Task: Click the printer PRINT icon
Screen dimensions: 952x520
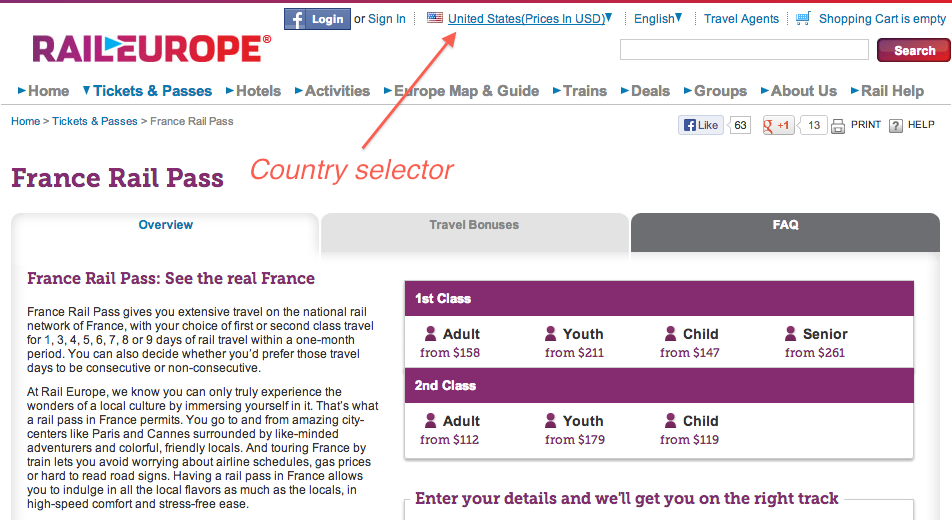Action: click(x=838, y=126)
